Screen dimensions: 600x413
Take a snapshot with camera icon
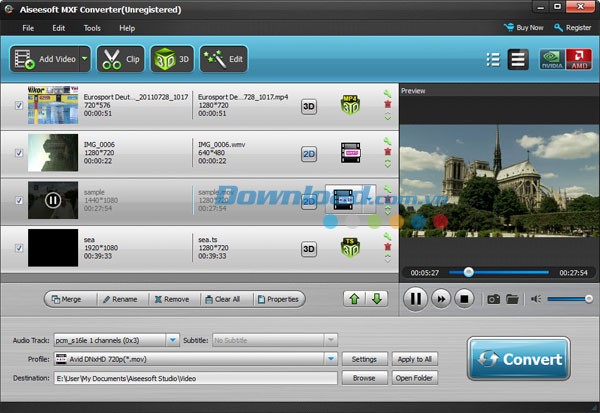click(x=493, y=299)
